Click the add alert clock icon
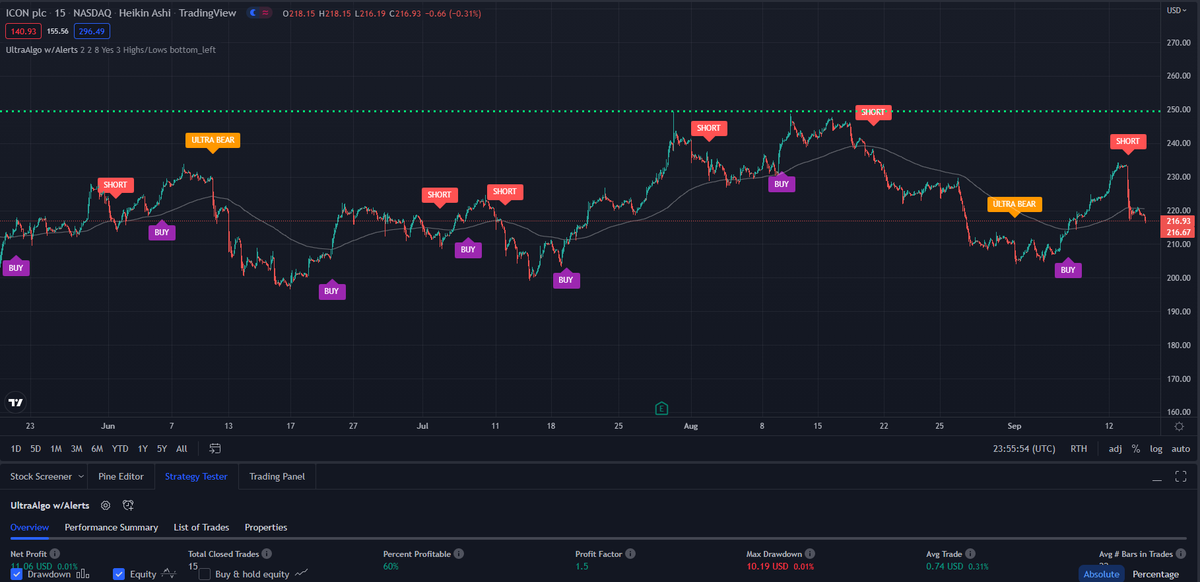The image size is (1200, 582). coord(128,506)
